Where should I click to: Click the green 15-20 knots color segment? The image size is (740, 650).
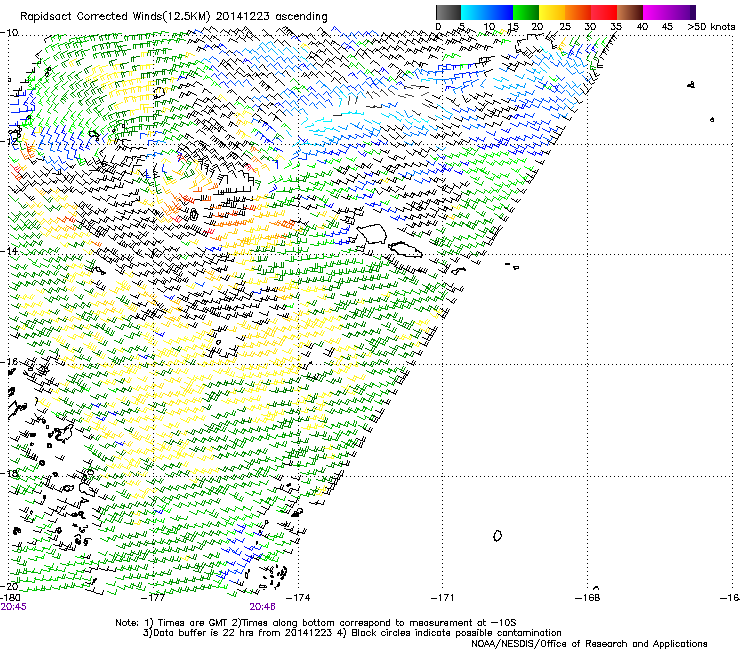(x=526, y=12)
